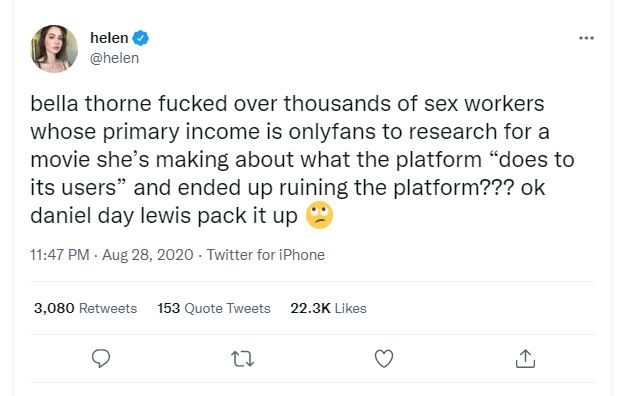Image resolution: width=631 pixels, height=396 pixels.
Task: Click the @helen handle
Action: click(115, 58)
